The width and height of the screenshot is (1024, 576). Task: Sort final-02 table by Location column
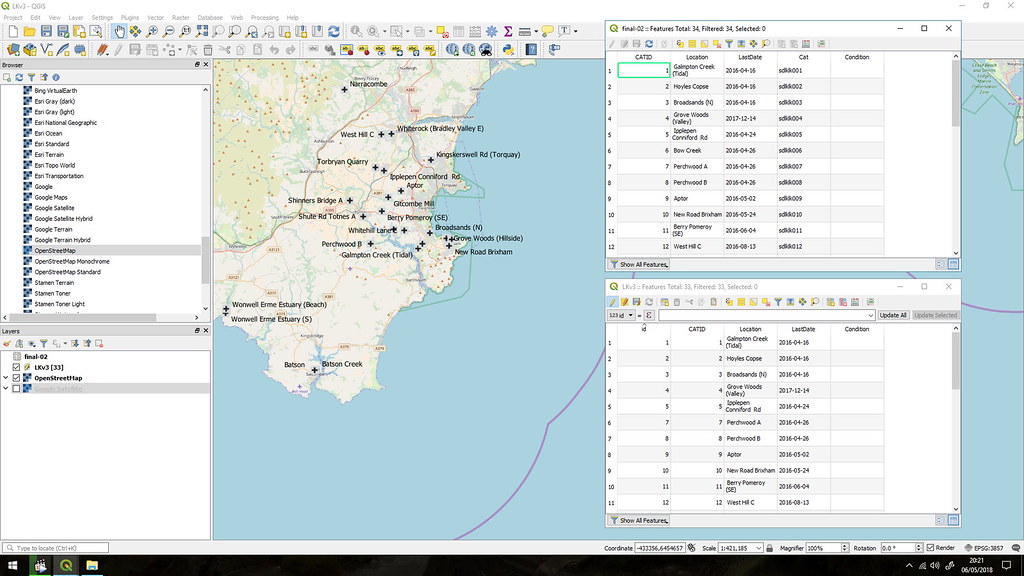tap(697, 57)
